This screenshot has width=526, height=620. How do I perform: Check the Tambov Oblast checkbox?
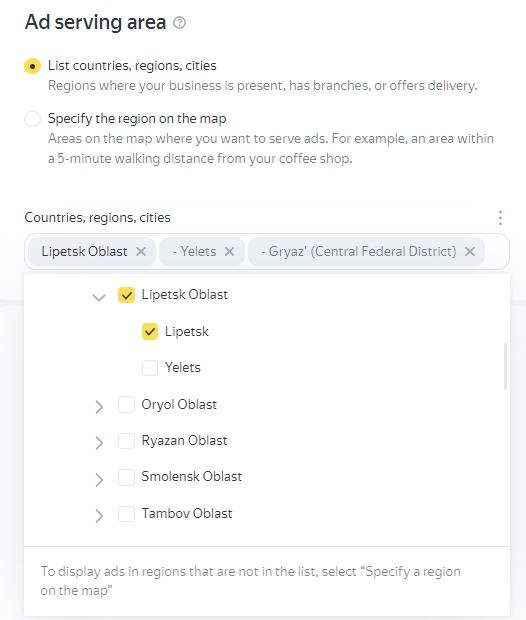pyautogui.click(x=127, y=514)
